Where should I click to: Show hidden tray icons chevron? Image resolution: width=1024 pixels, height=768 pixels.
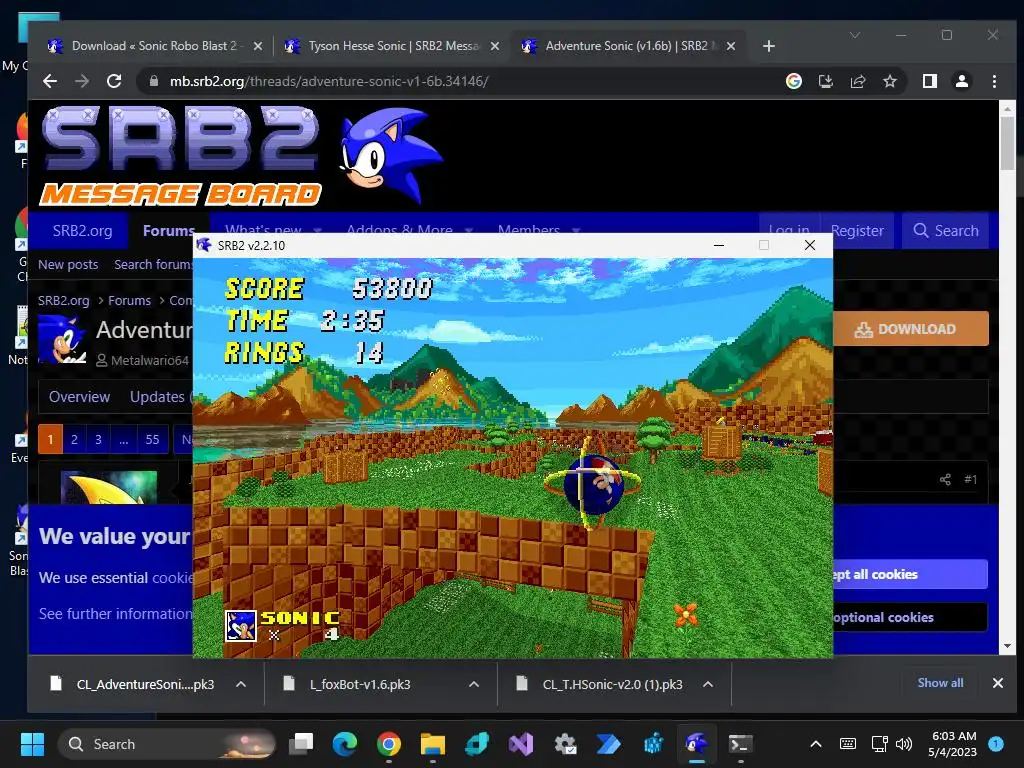pyautogui.click(x=816, y=744)
